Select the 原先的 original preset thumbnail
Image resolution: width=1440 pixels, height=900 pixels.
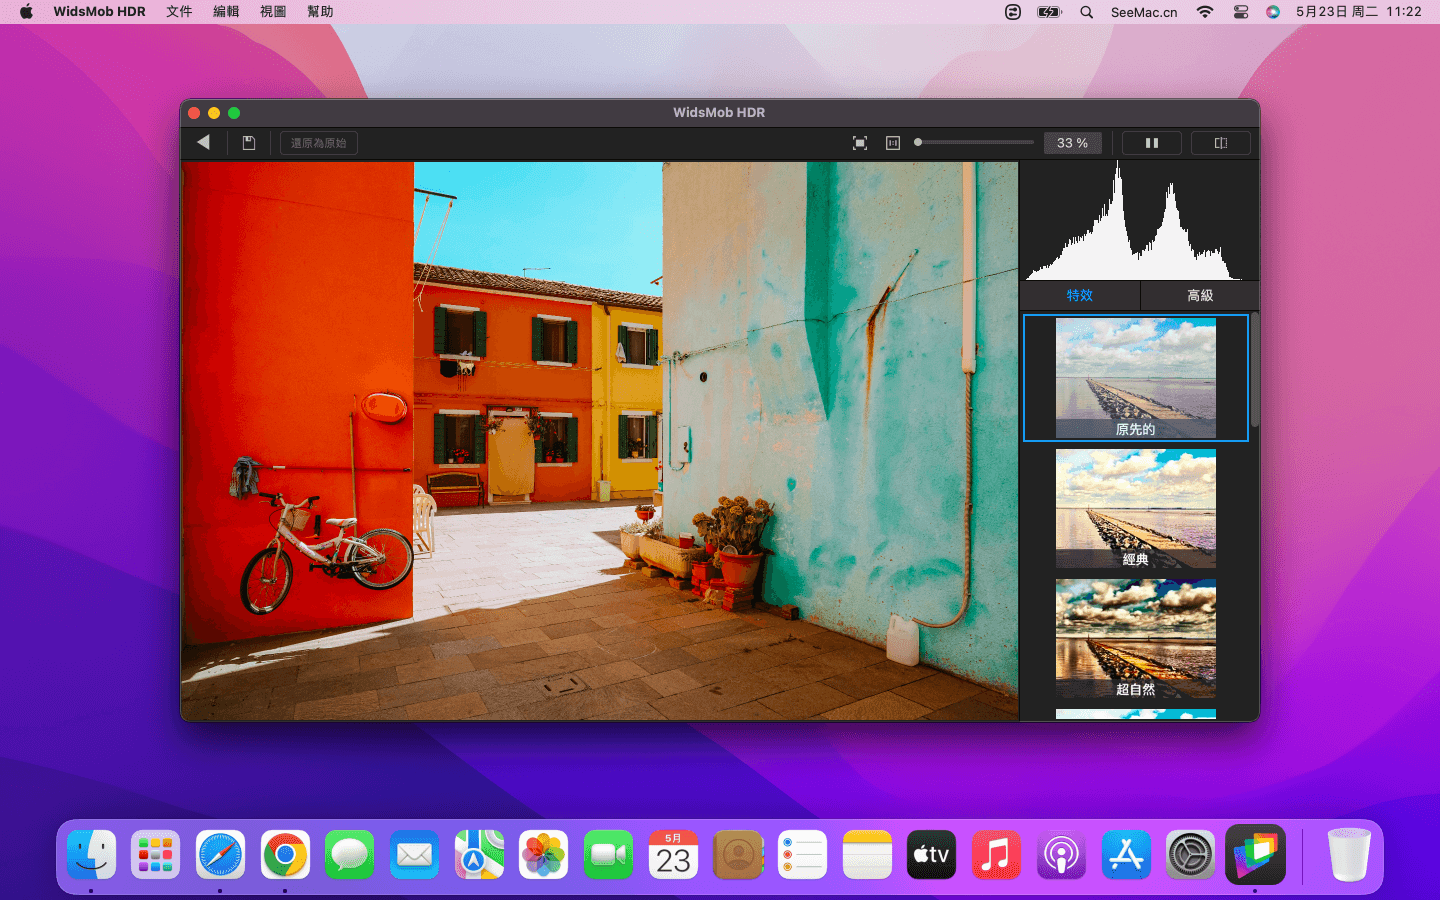pos(1136,378)
